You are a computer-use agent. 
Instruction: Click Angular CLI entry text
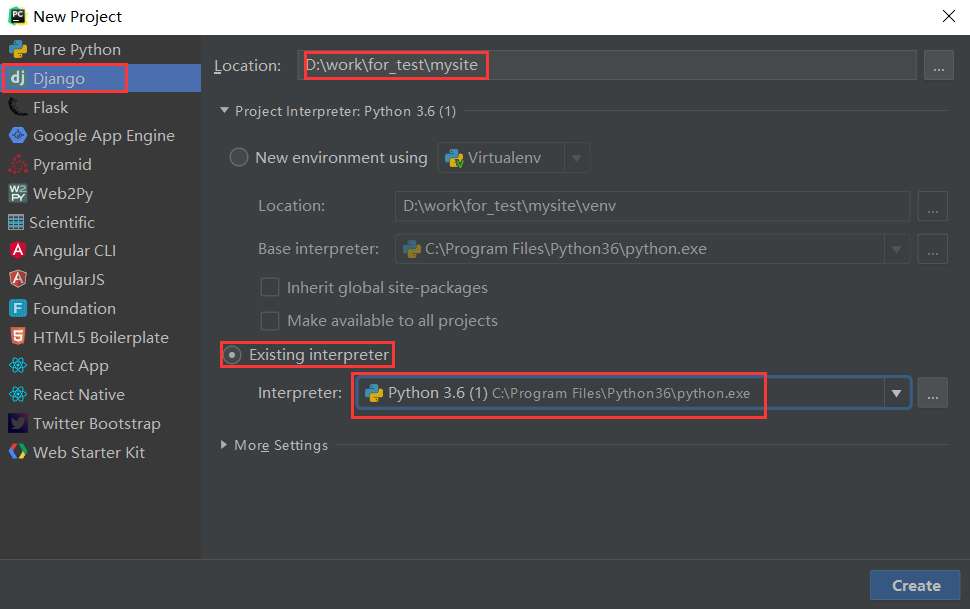[74, 251]
